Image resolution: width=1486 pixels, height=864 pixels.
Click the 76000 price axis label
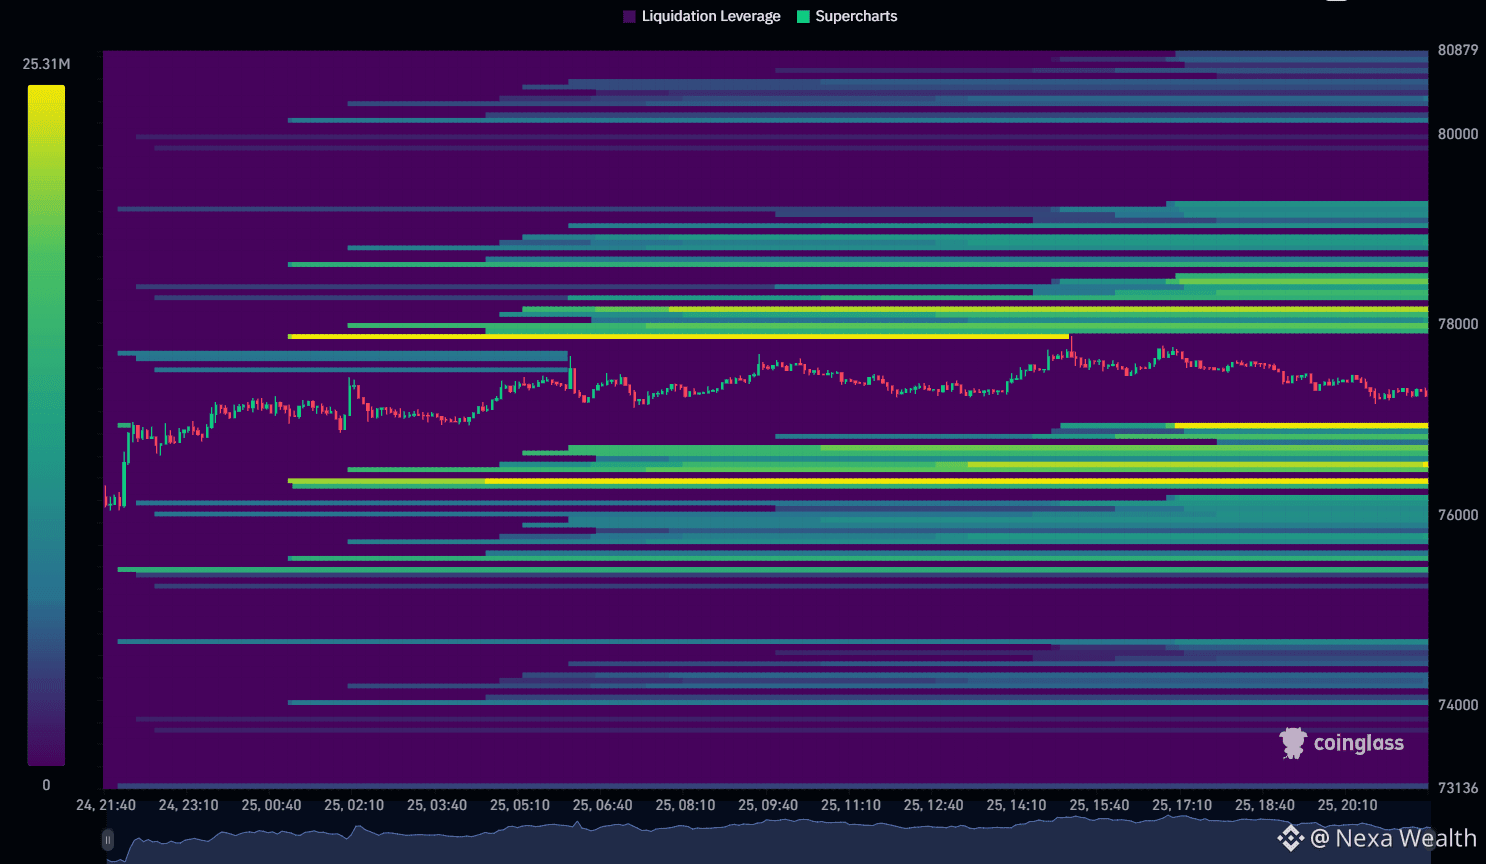1458,515
